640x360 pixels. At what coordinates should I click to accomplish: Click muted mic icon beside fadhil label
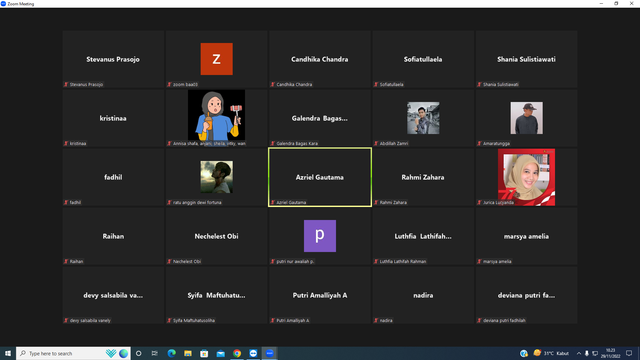click(x=66, y=202)
